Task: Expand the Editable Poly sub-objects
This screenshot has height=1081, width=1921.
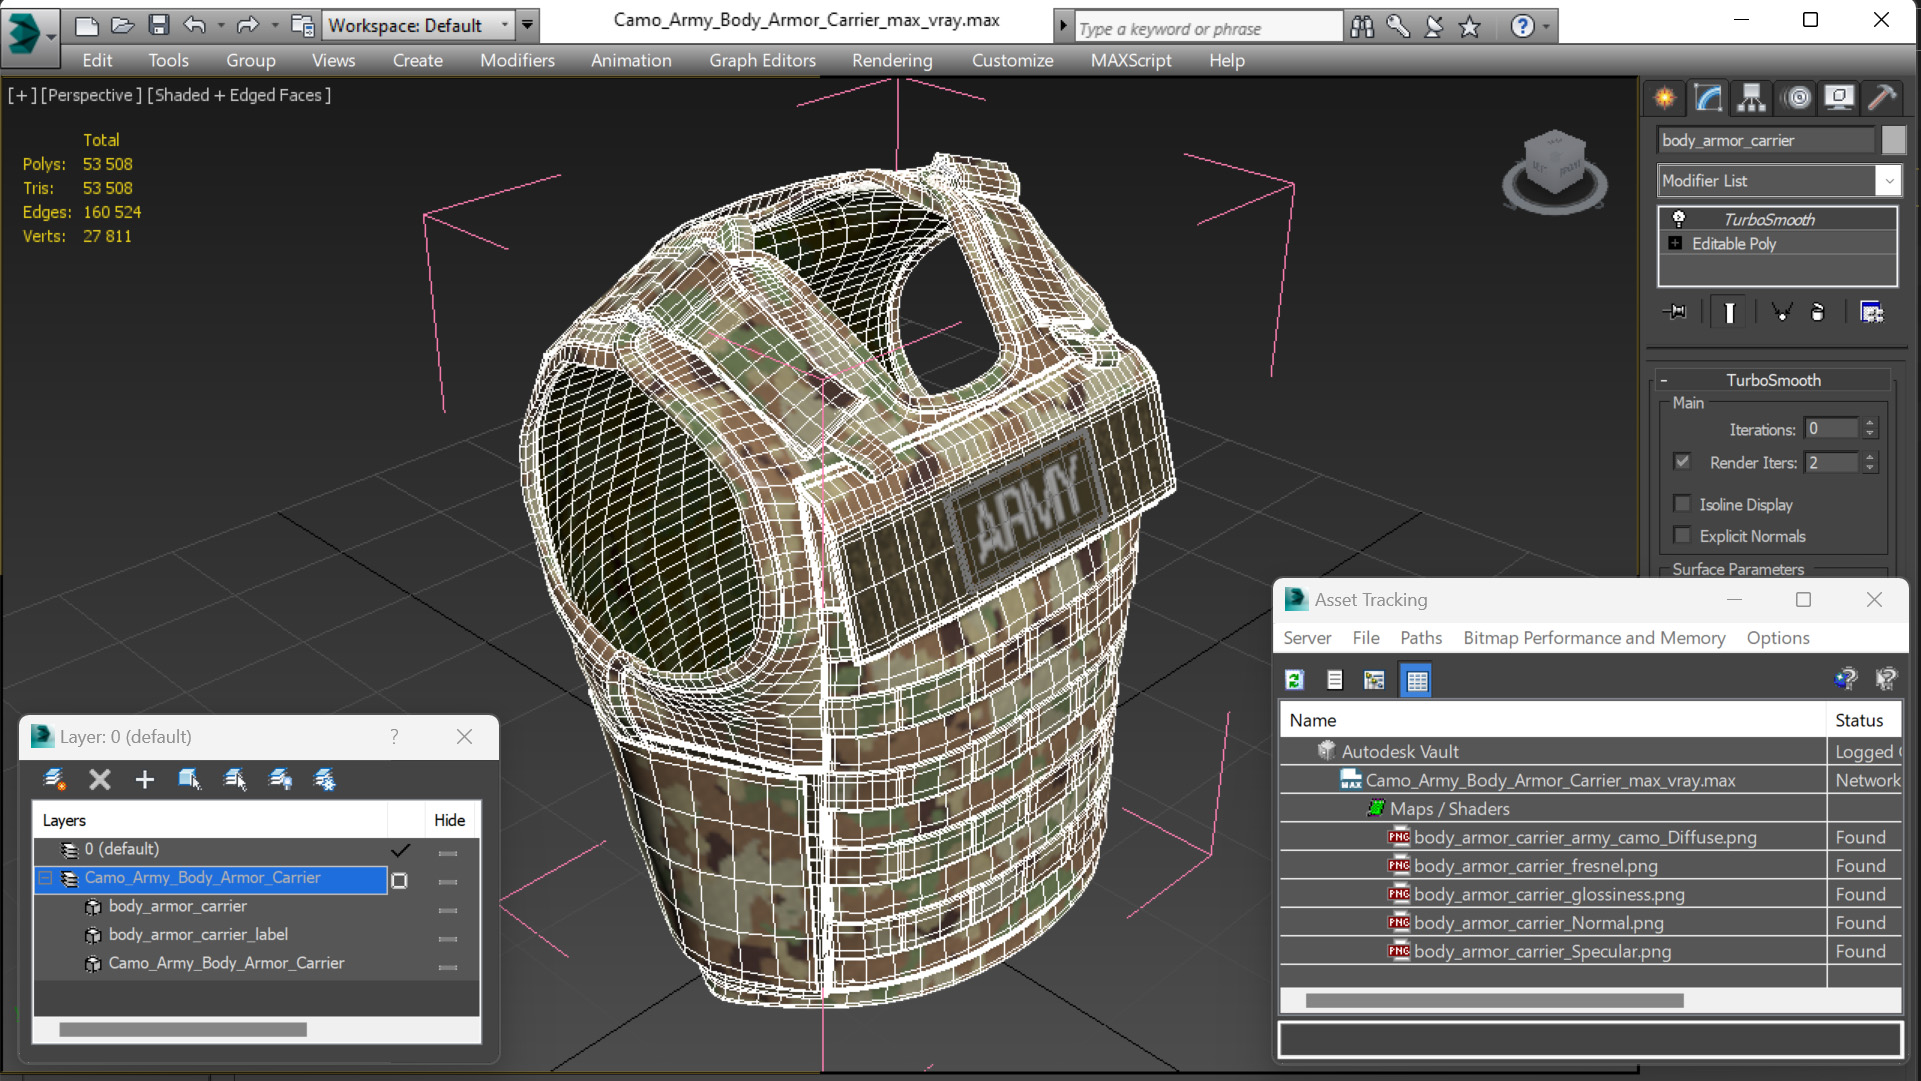Action: [x=1675, y=243]
